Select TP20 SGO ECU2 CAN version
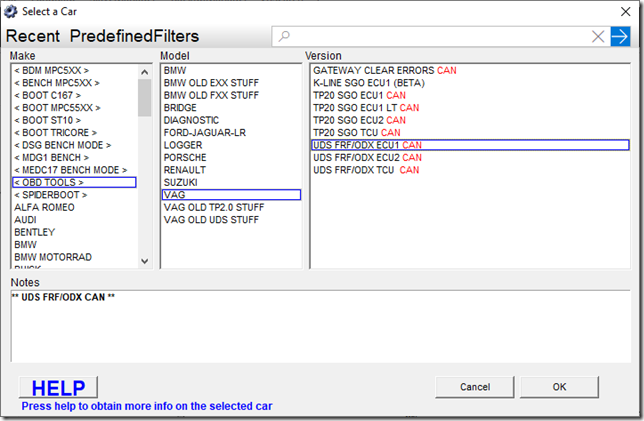This screenshot has width=644, height=421. click(x=470, y=120)
